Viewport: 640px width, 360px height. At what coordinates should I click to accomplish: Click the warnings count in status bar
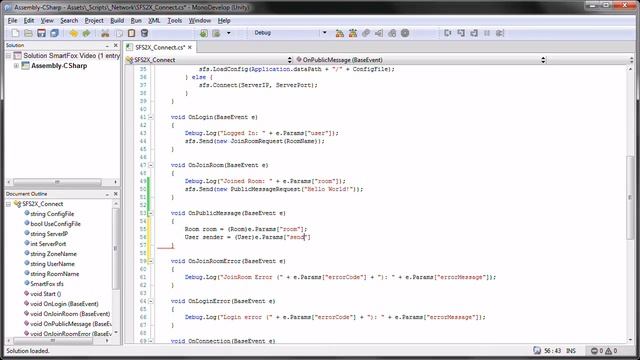pyautogui.click(x=611, y=351)
